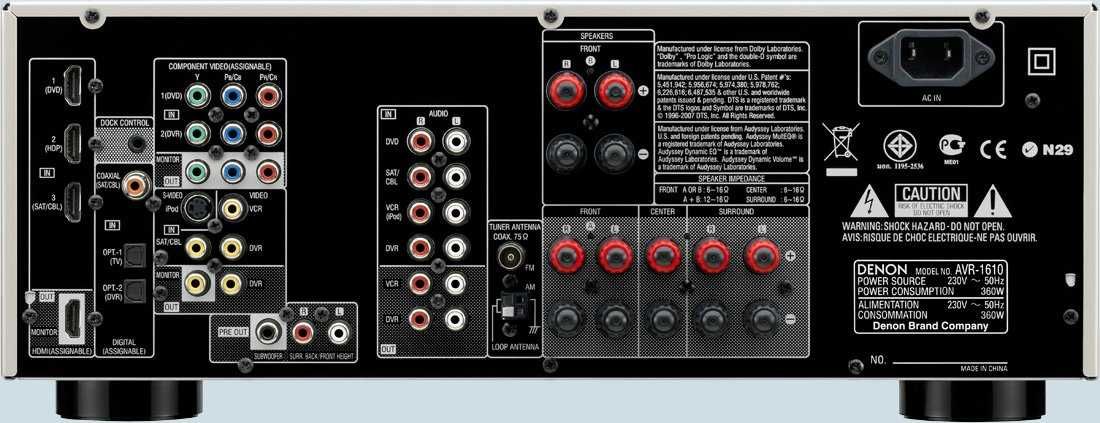Click the SURR. BACK/FRONT HEIGHT right pre out

303,332
